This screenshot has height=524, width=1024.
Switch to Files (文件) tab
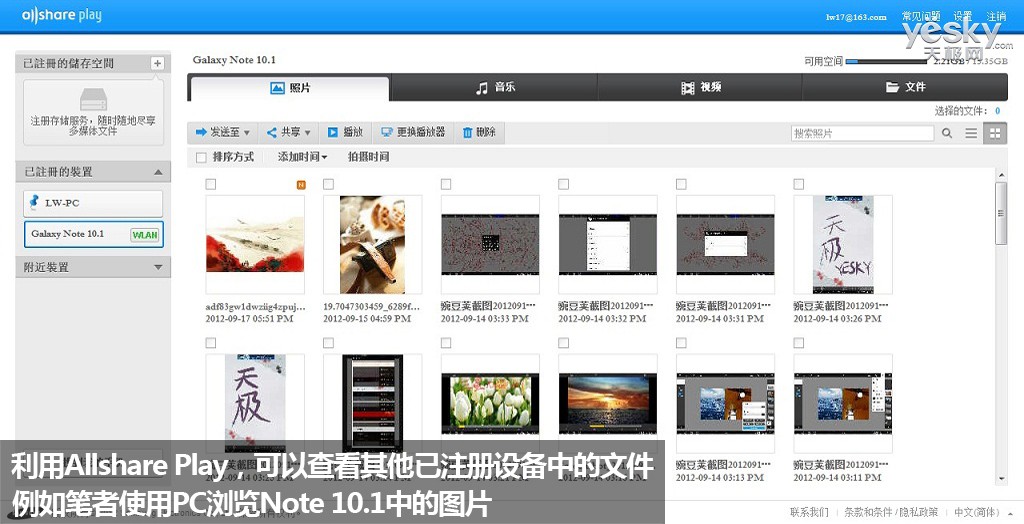pos(905,87)
